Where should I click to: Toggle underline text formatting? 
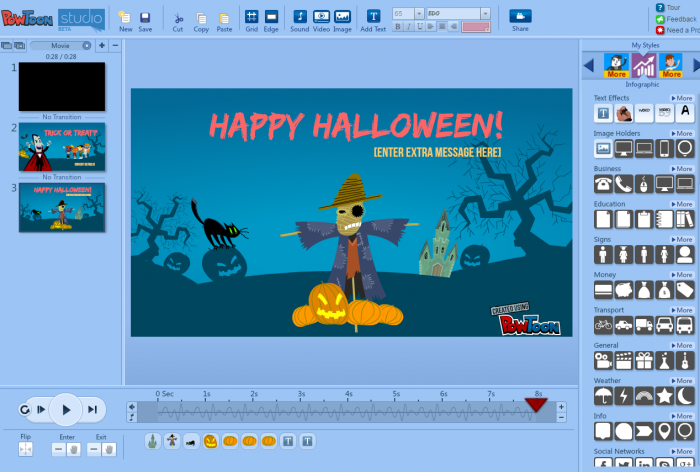tap(420, 27)
